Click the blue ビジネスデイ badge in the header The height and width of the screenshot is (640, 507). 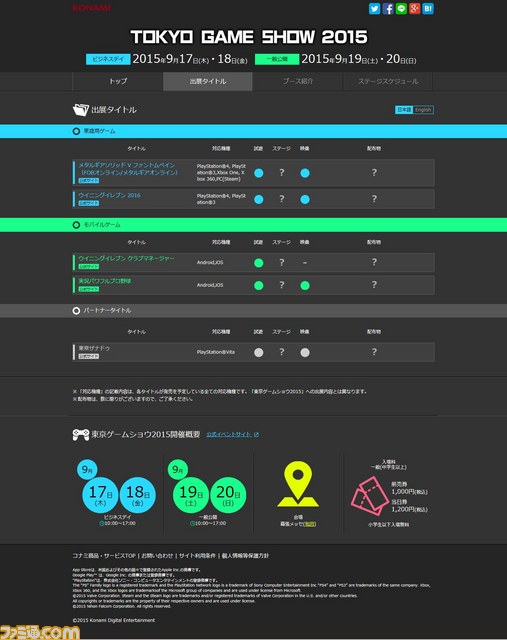click(x=108, y=59)
